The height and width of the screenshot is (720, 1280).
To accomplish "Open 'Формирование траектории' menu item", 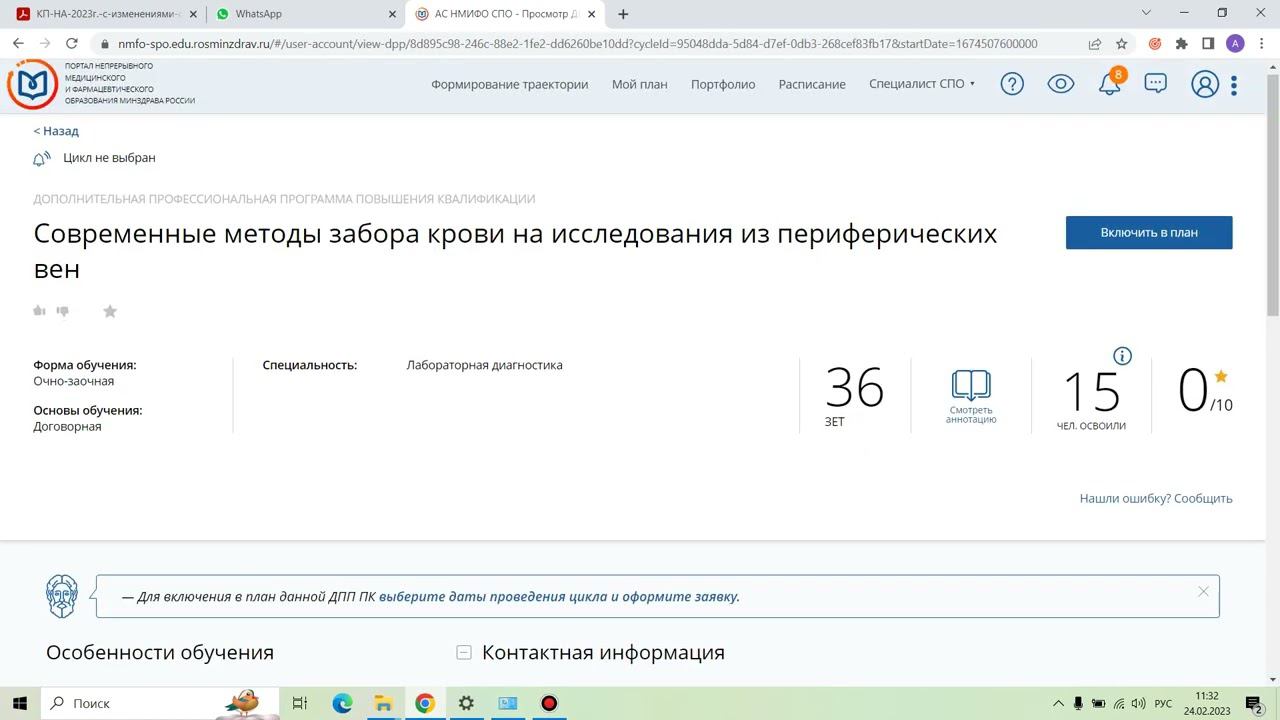I will pos(510,84).
